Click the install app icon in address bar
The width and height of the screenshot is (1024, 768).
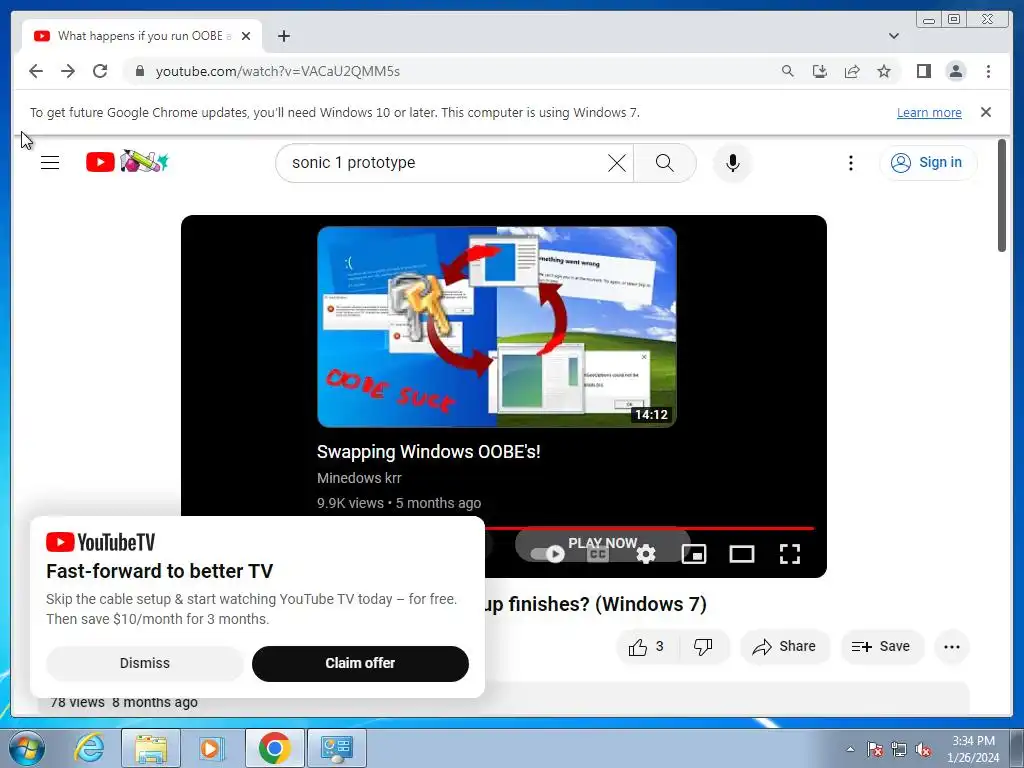820,71
